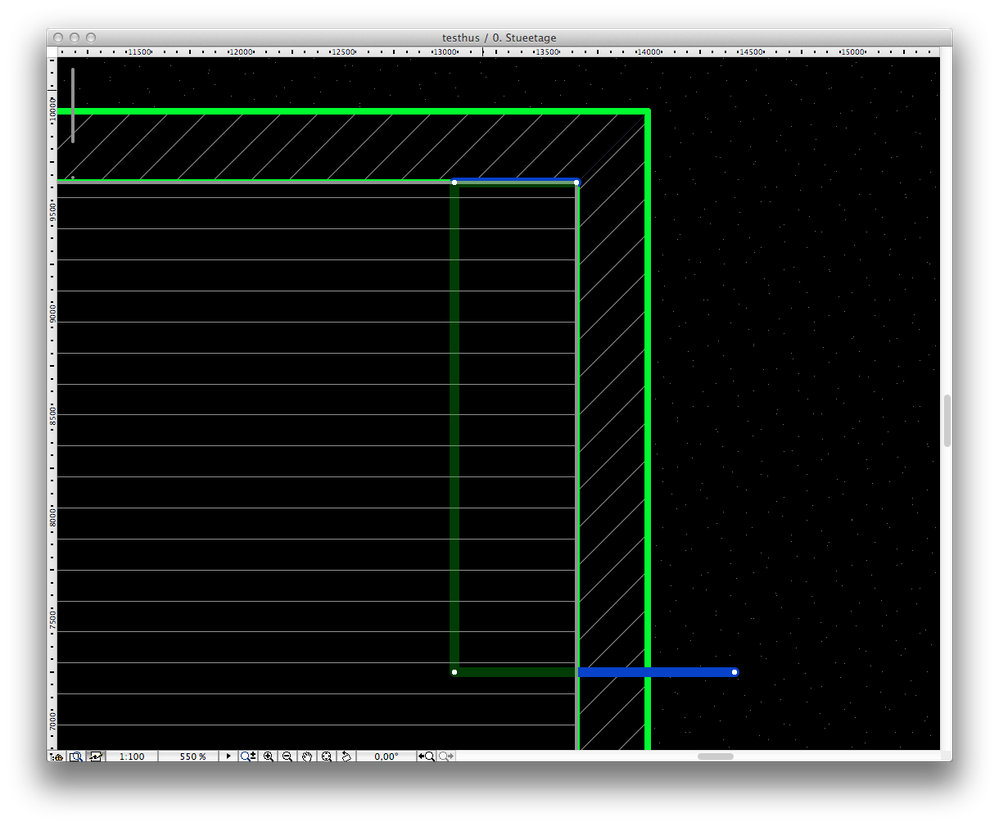Click the 1:100 scale field
Image resolution: width=999 pixels, height=826 pixels.
(x=132, y=757)
